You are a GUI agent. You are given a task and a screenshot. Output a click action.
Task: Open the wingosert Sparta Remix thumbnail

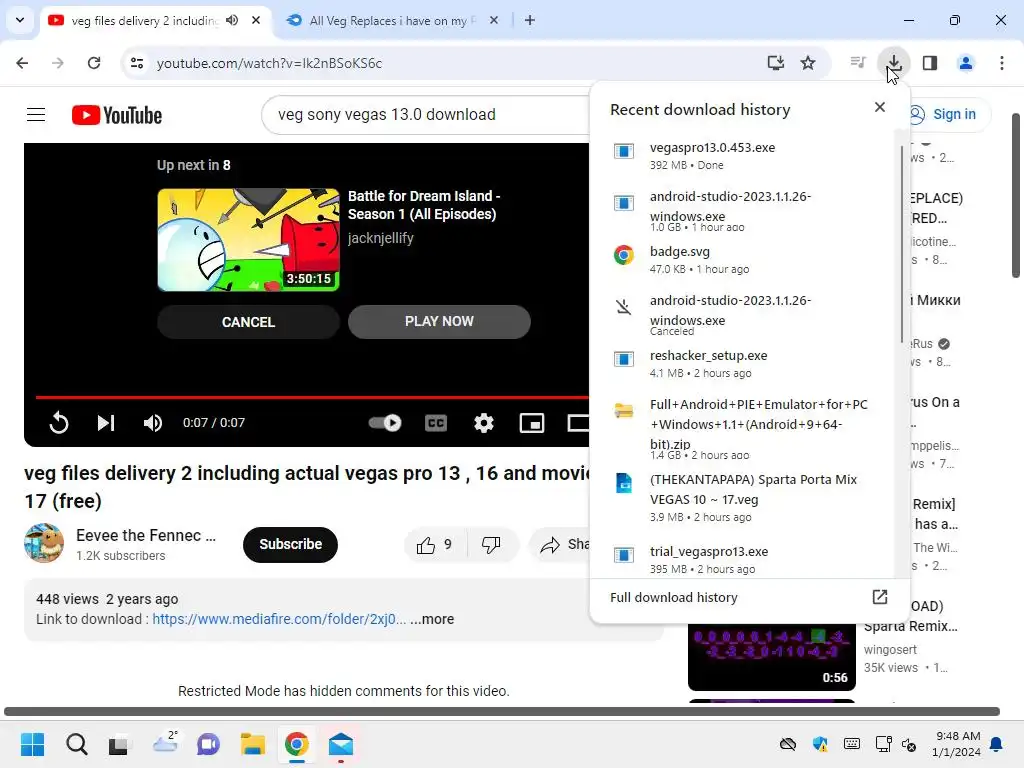point(771,657)
